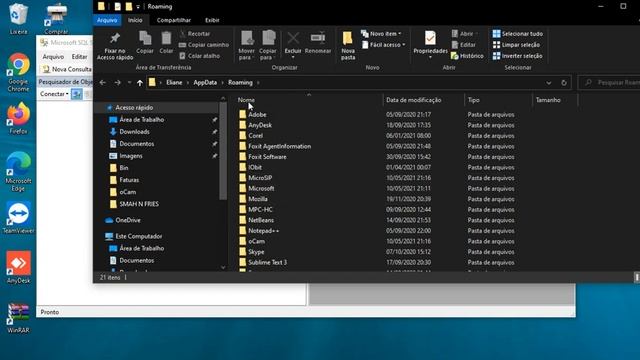Open Conectar dropdown in SQL Server window
The height and width of the screenshot is (360, 640).
click(x=54, y=94)
